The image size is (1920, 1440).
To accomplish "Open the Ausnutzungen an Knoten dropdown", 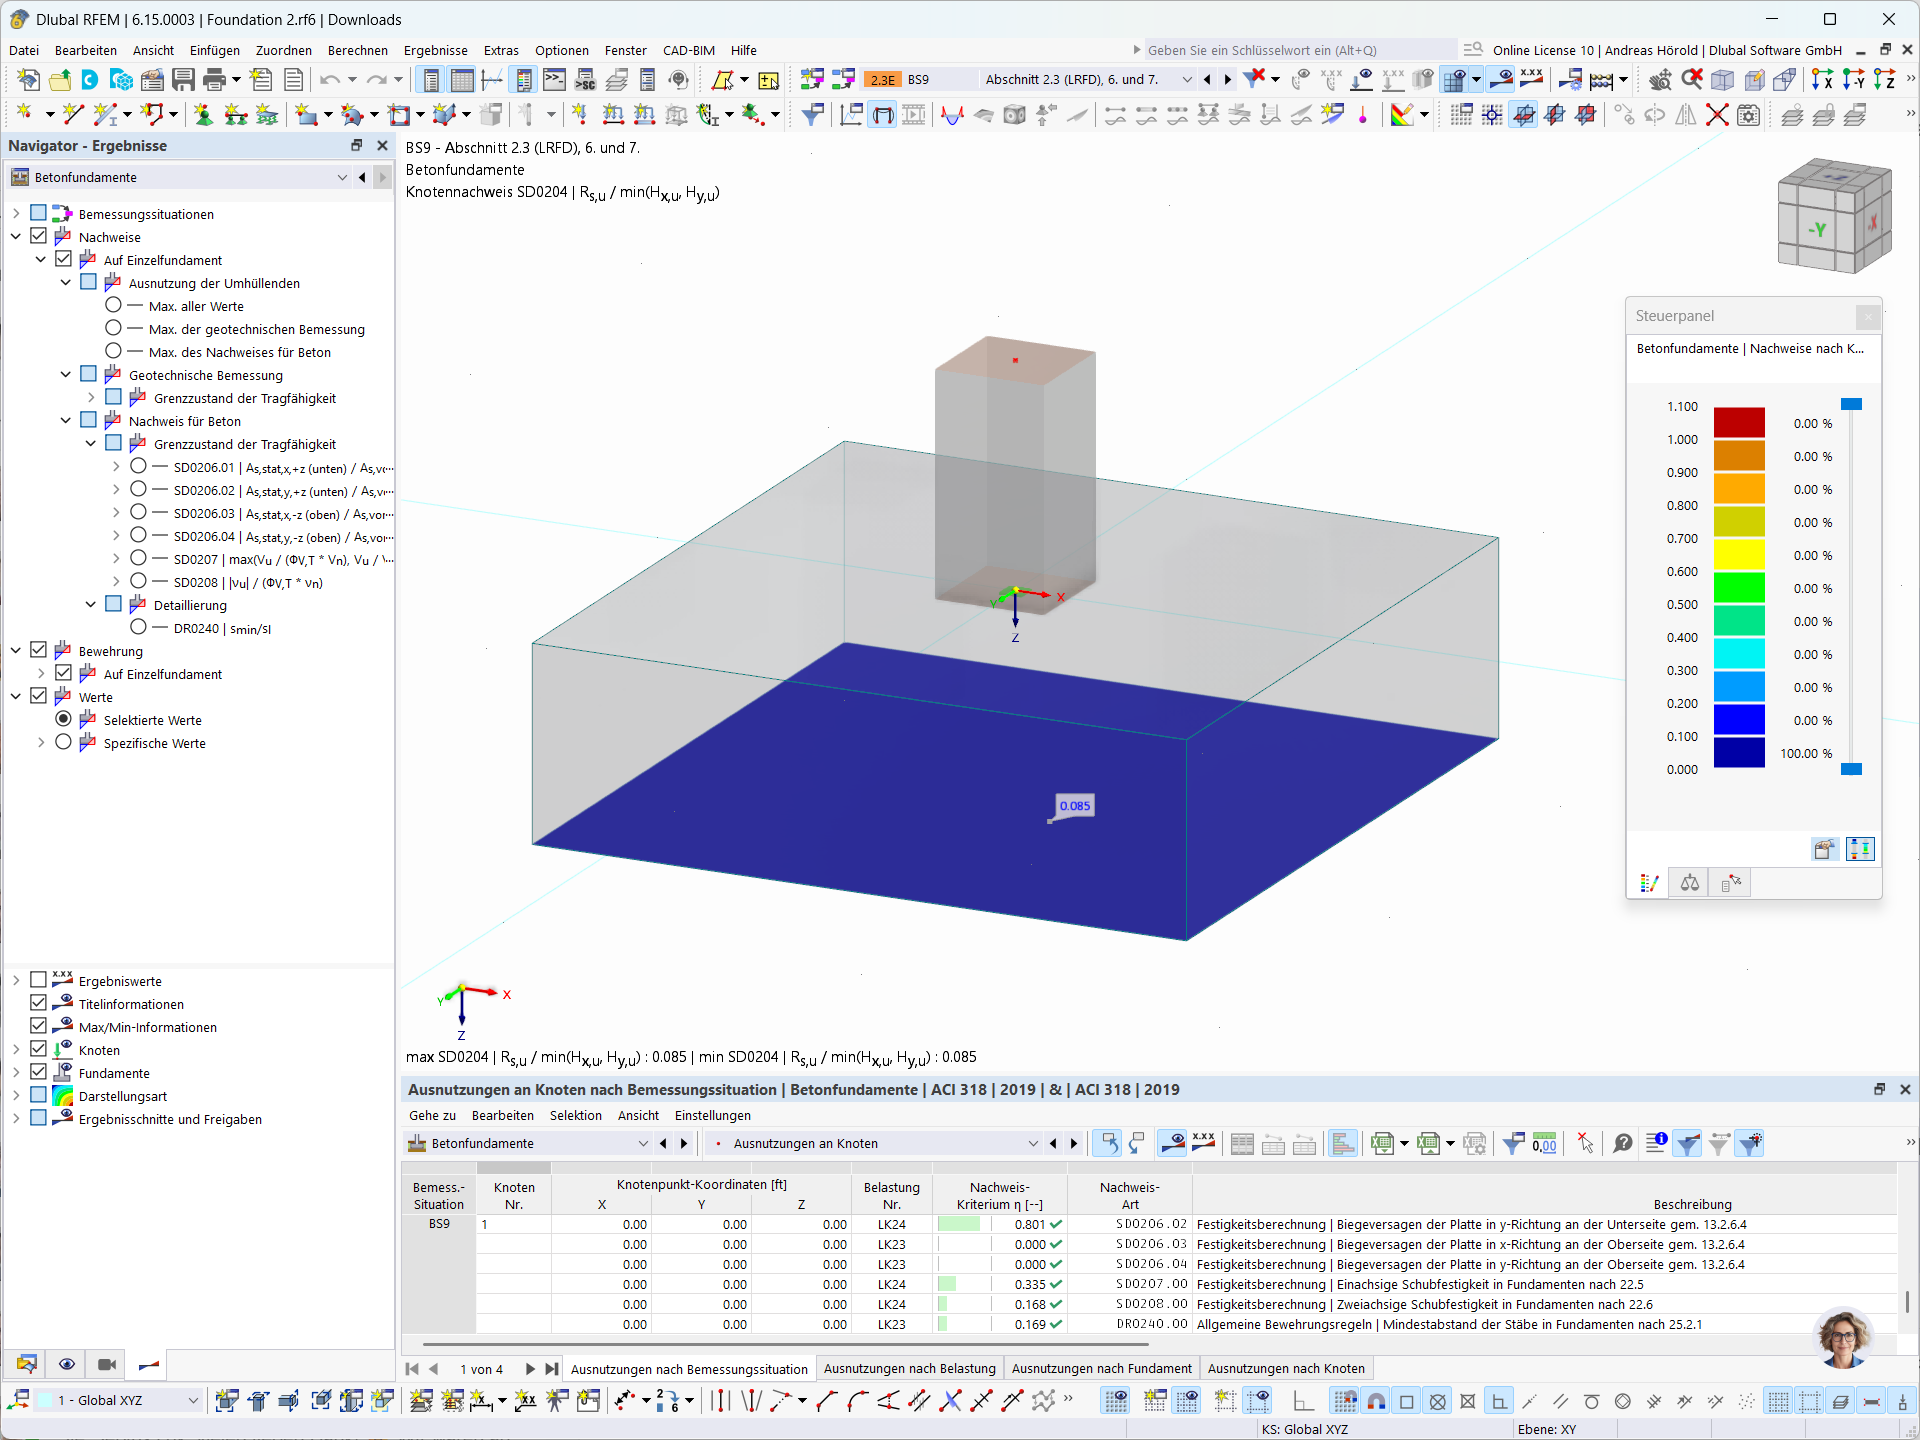I will [1033, 1143].
